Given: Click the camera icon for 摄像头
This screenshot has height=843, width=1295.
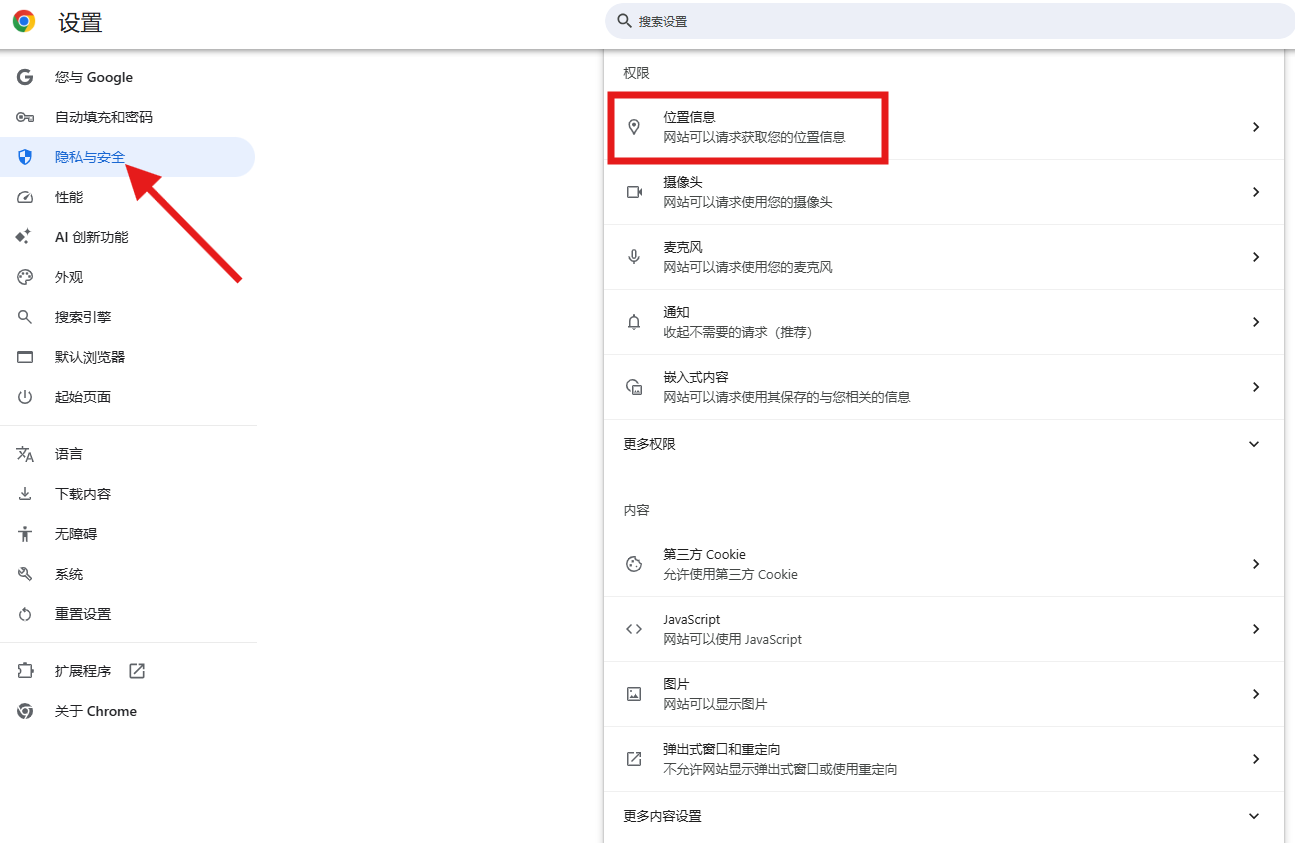Looking at the screenshot, I should point(634,192).
